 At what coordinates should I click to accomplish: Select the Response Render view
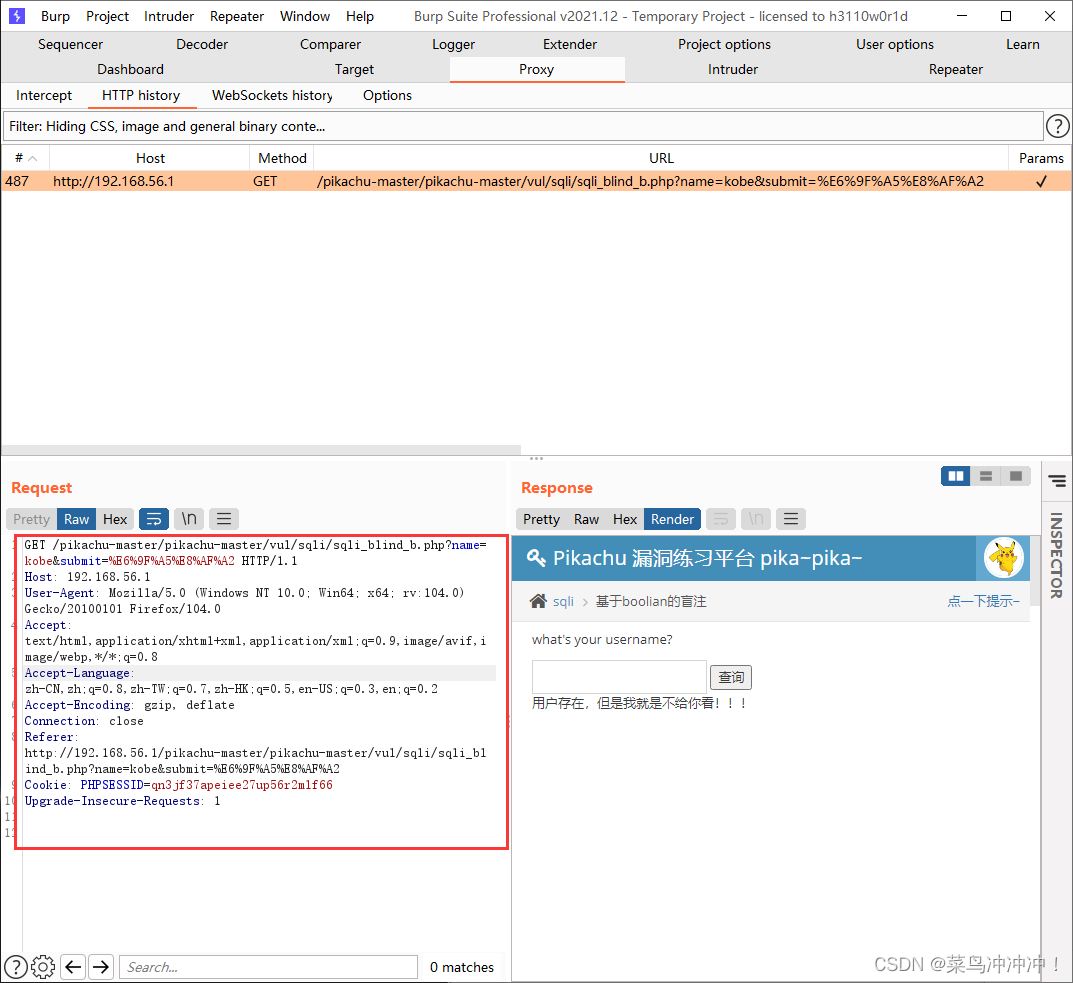673,519
